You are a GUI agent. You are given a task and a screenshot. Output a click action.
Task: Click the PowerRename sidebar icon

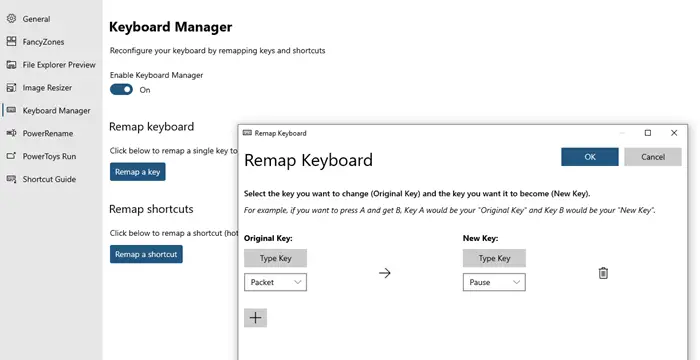tap(12, 133)
